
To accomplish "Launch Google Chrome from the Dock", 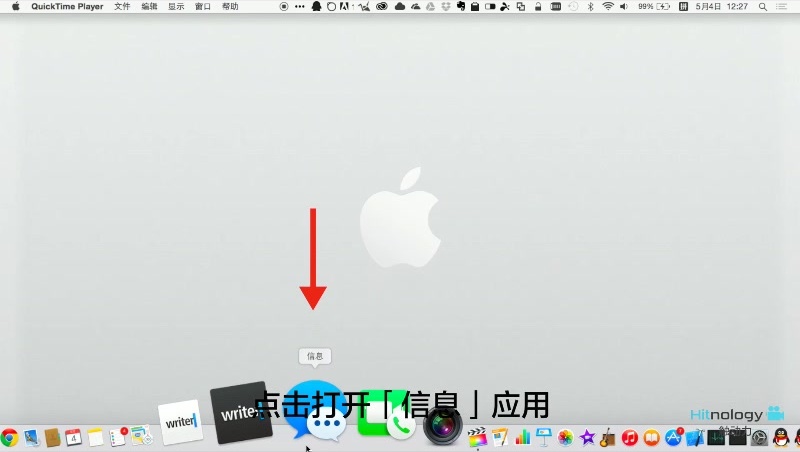I will tap(10, 438).
